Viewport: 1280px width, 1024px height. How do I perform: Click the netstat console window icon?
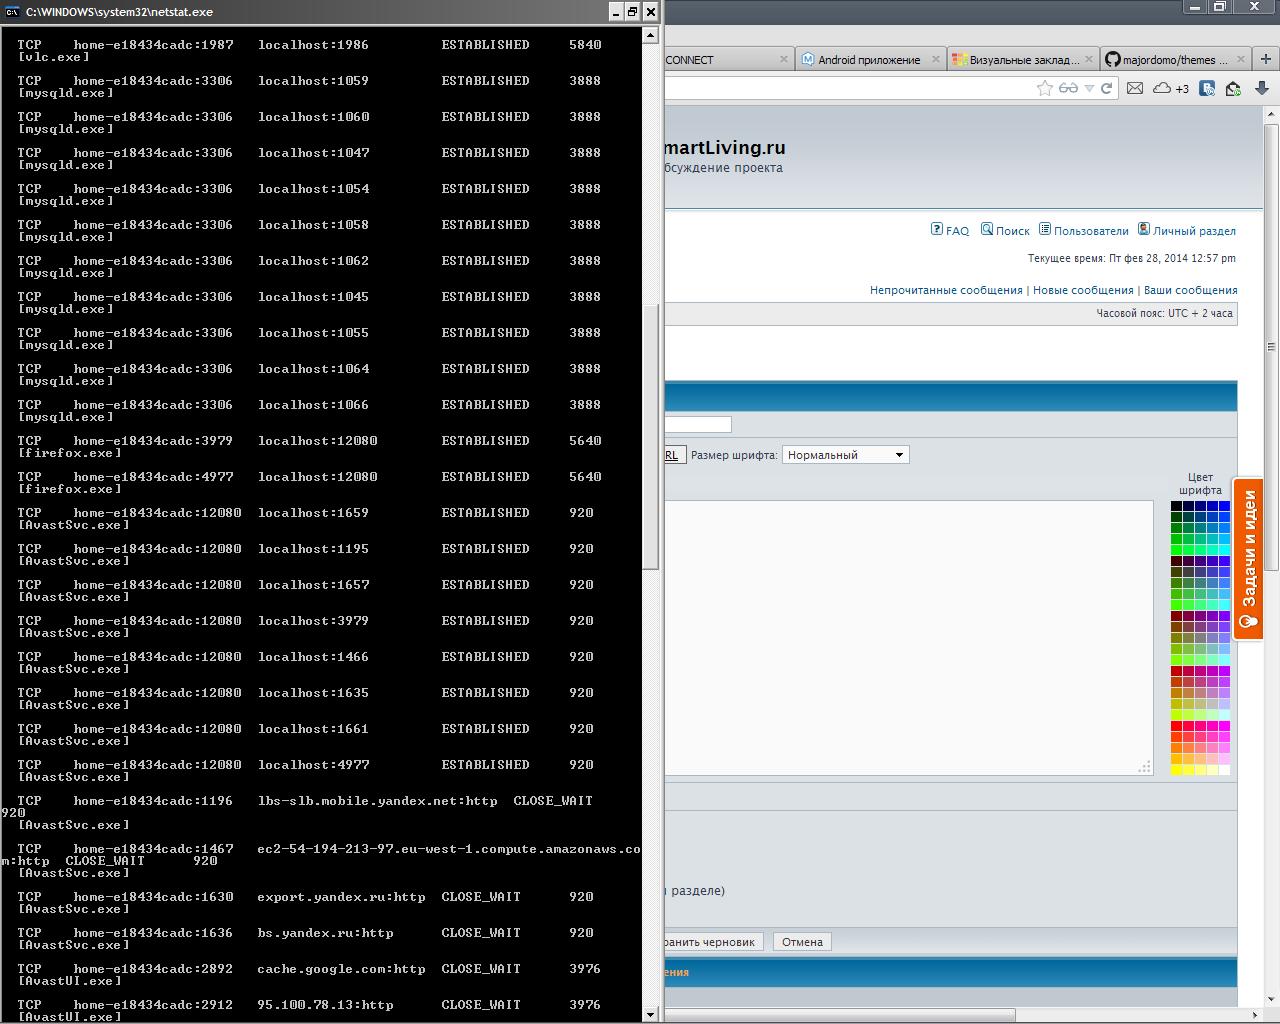(12, 12)
